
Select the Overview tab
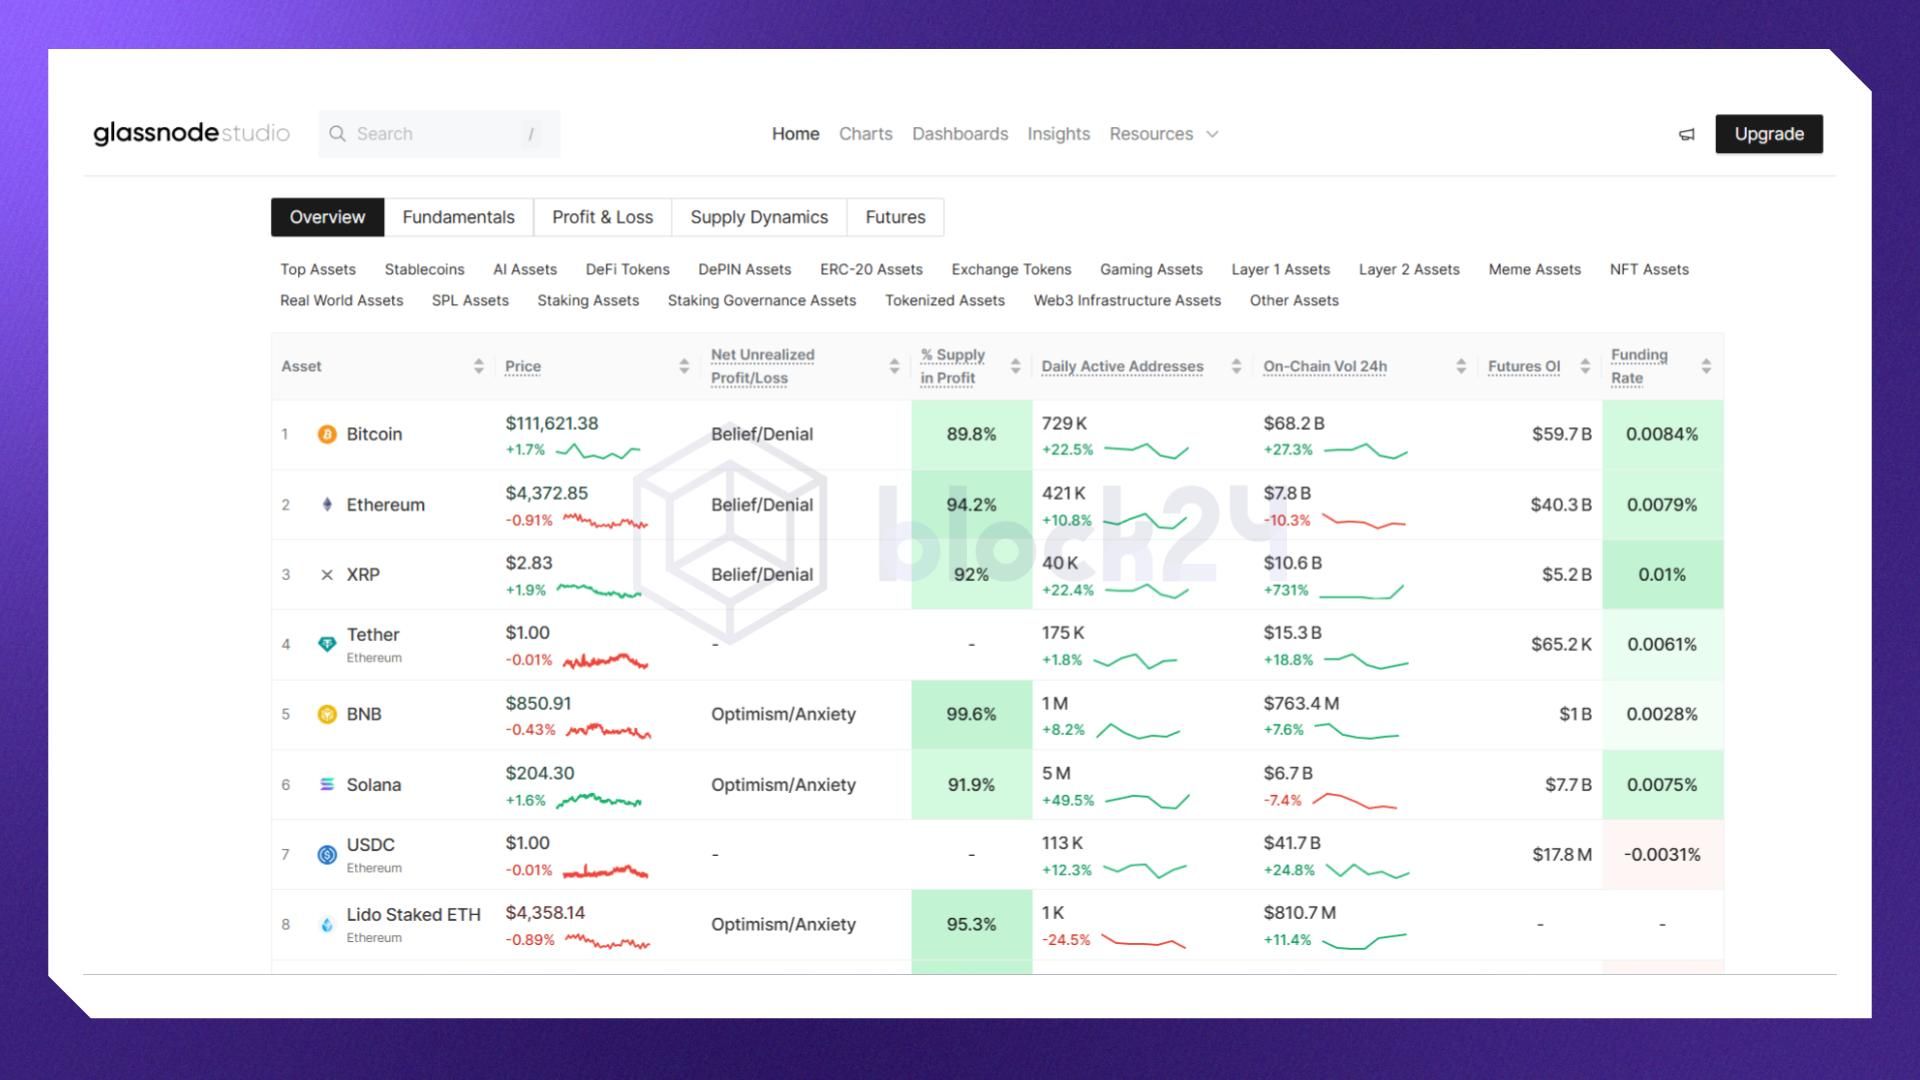pyautogui.click(x=327, y=217)
